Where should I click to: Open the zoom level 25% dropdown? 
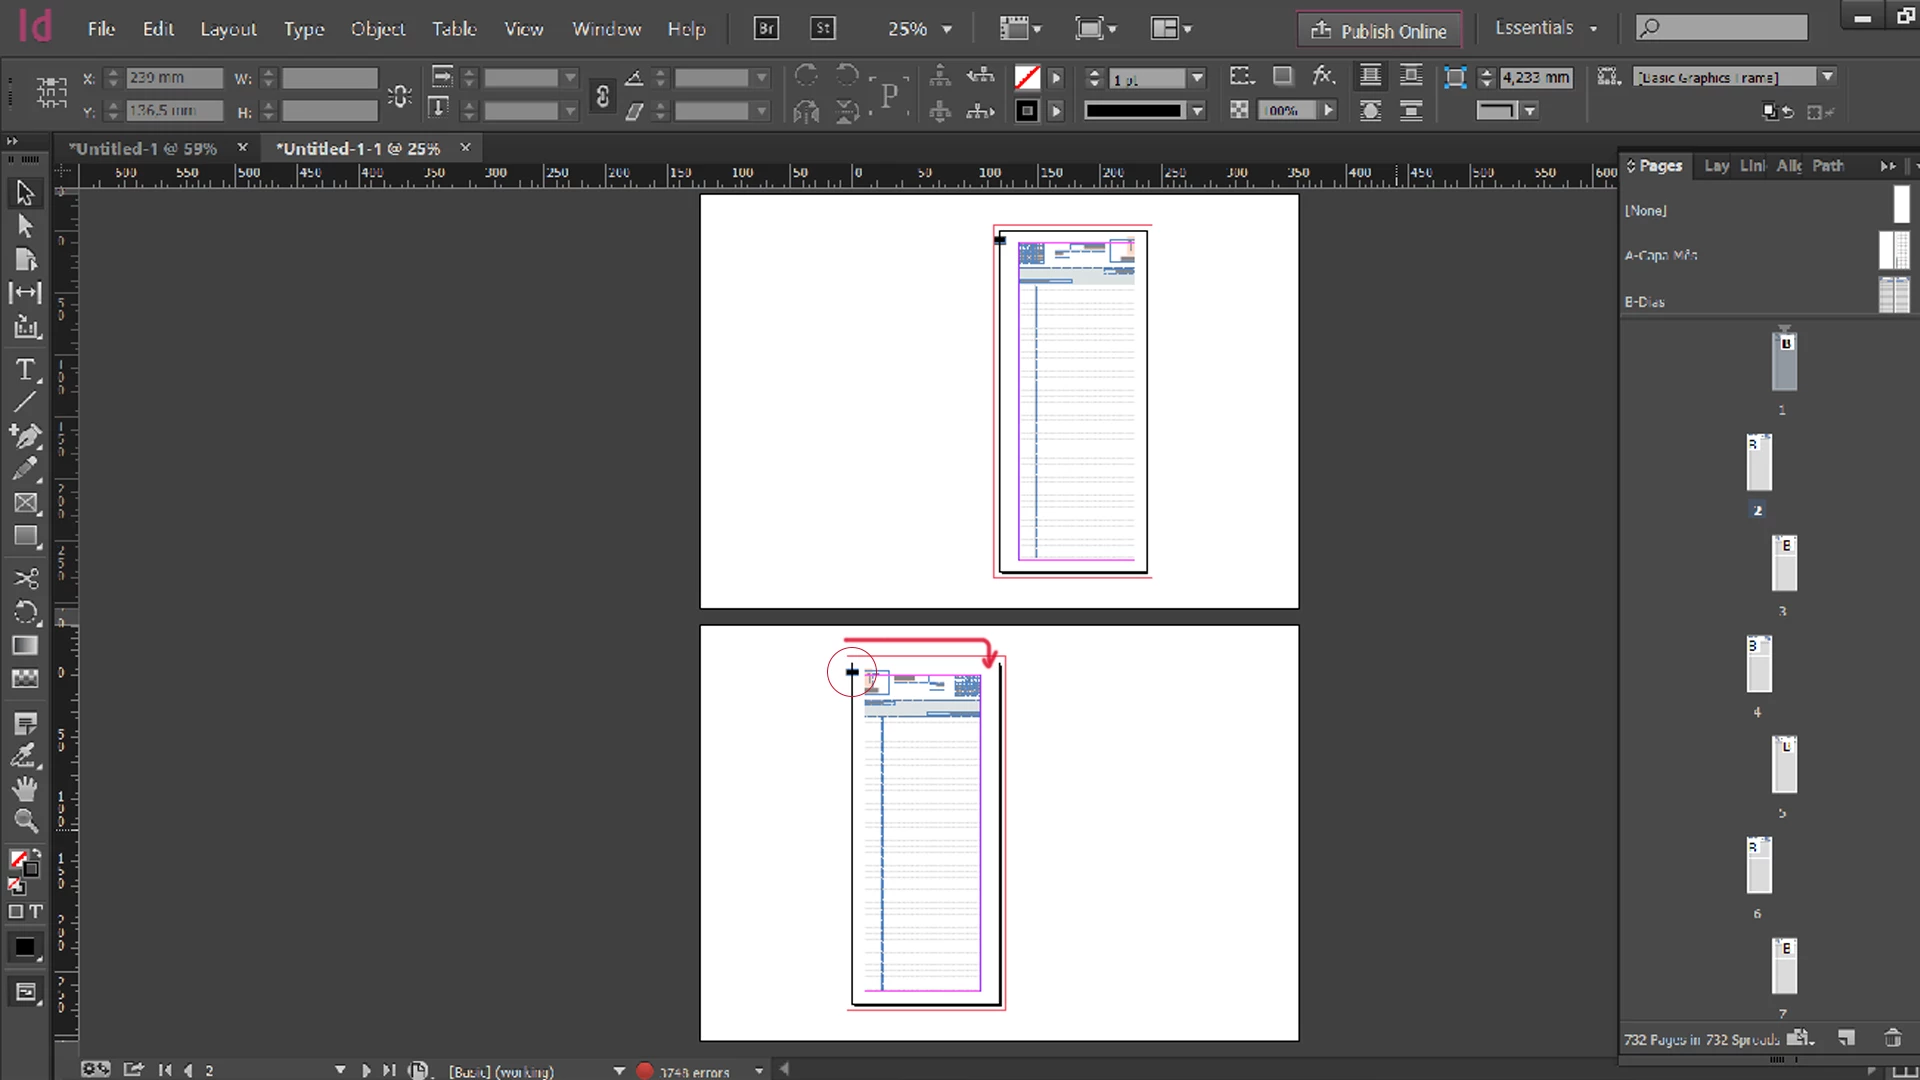click(x=946, y=30)
